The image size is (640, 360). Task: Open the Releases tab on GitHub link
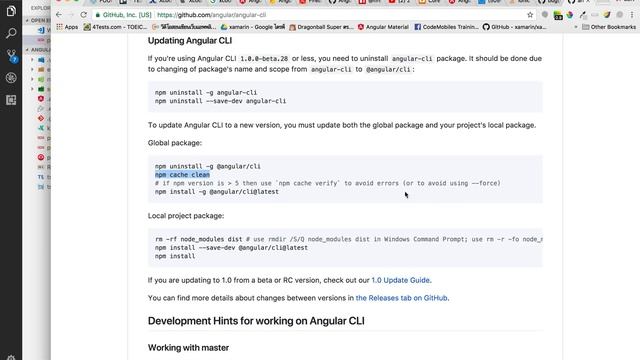tap(402, 298)
